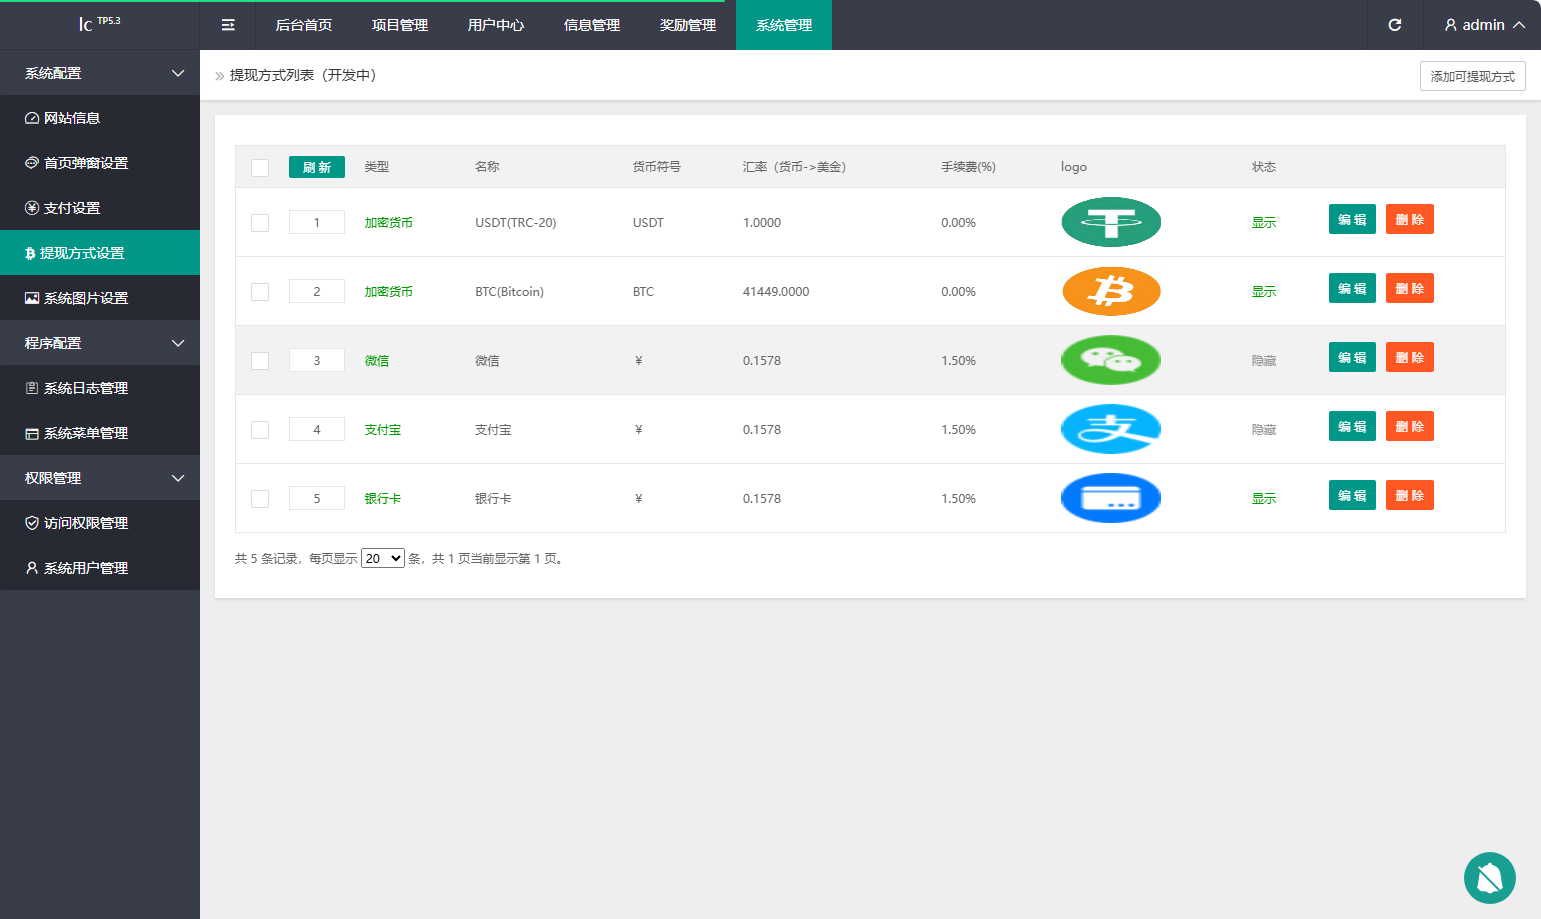
Task: Click the 系统日志管理 log icon
Action: point(32,388)
